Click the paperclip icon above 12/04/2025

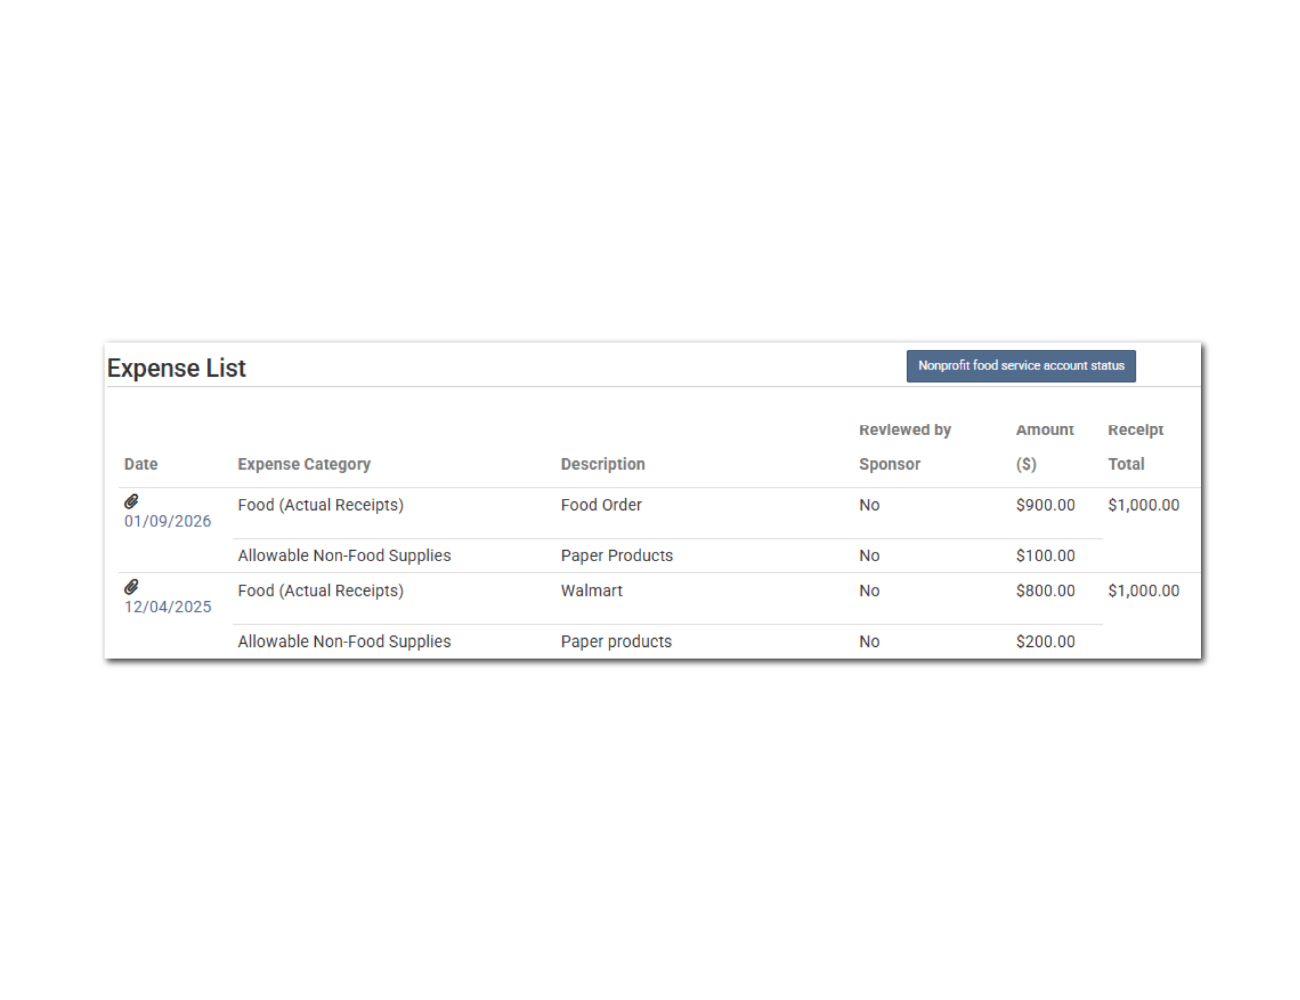[x=131, y=587]
